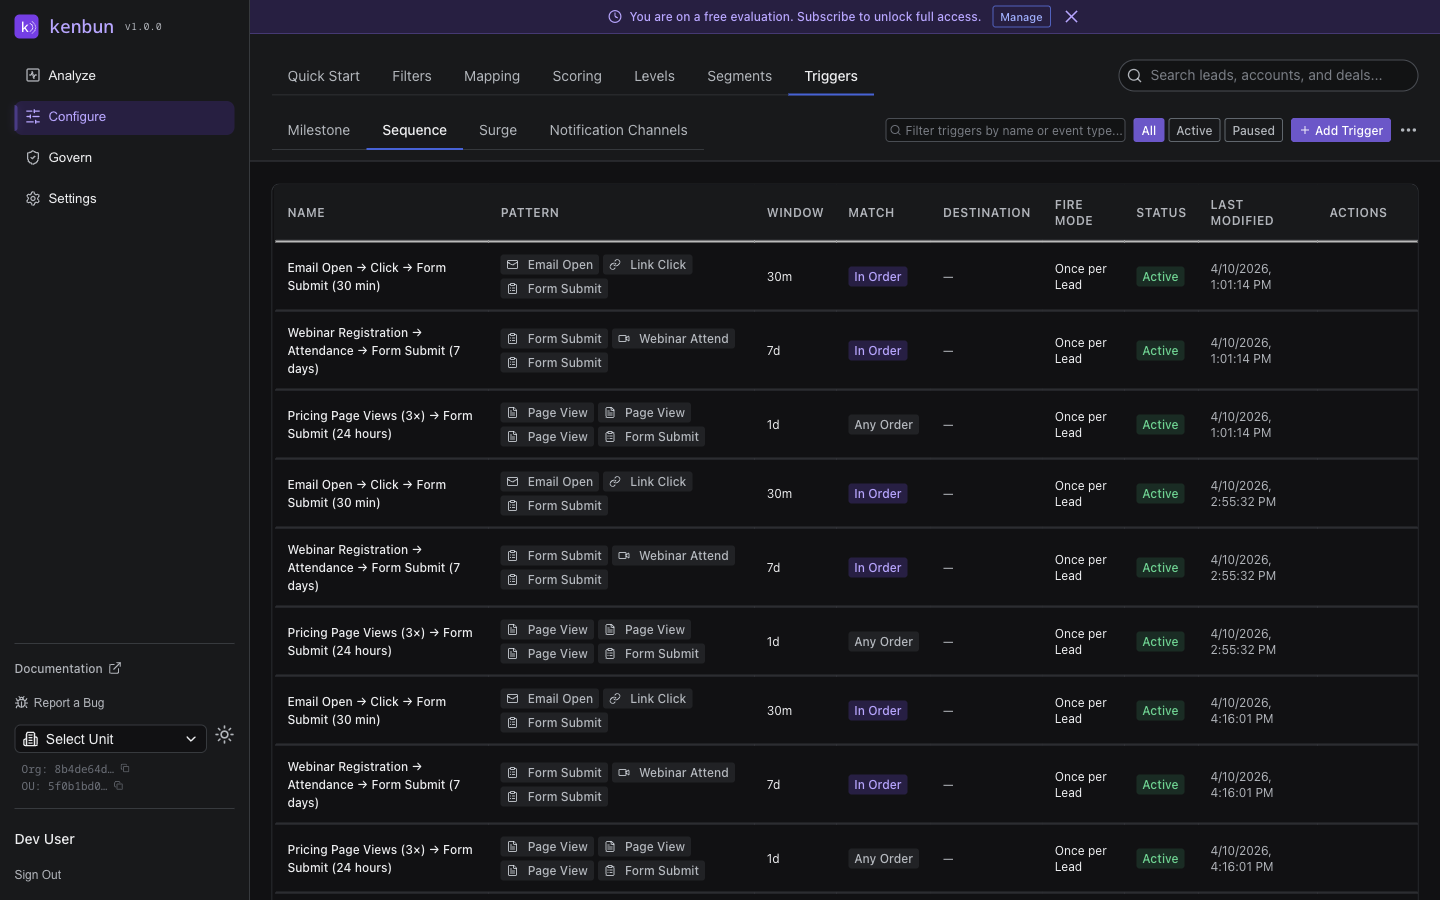Click the WINDOW column header
Image resolution: width=1440 pixels, height=900 pixels.
795,213
